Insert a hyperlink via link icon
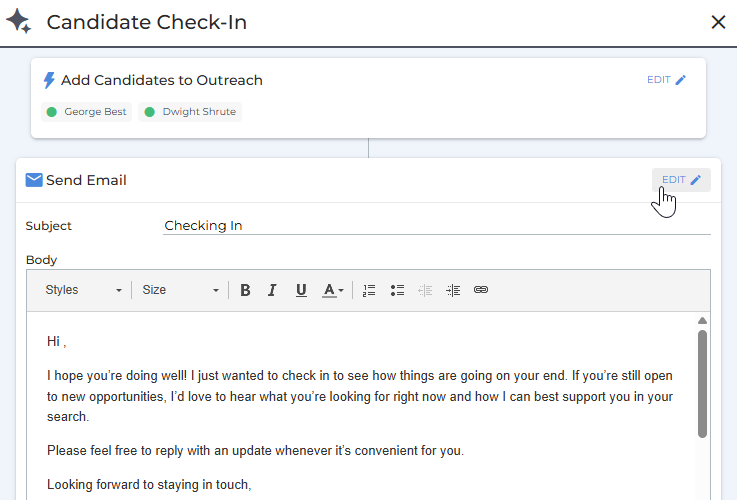The height and width of the screenshot is (500, 737). pyautogui.click(x=481, y=290)
